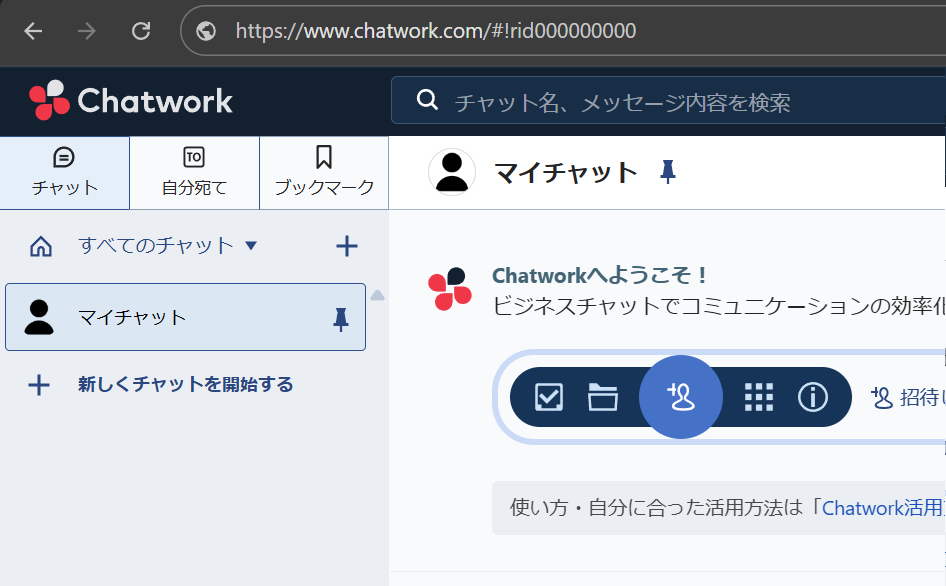
Task: Click the highlighted add contact icon
Action: pyautogui.click(x=681, y=397)
